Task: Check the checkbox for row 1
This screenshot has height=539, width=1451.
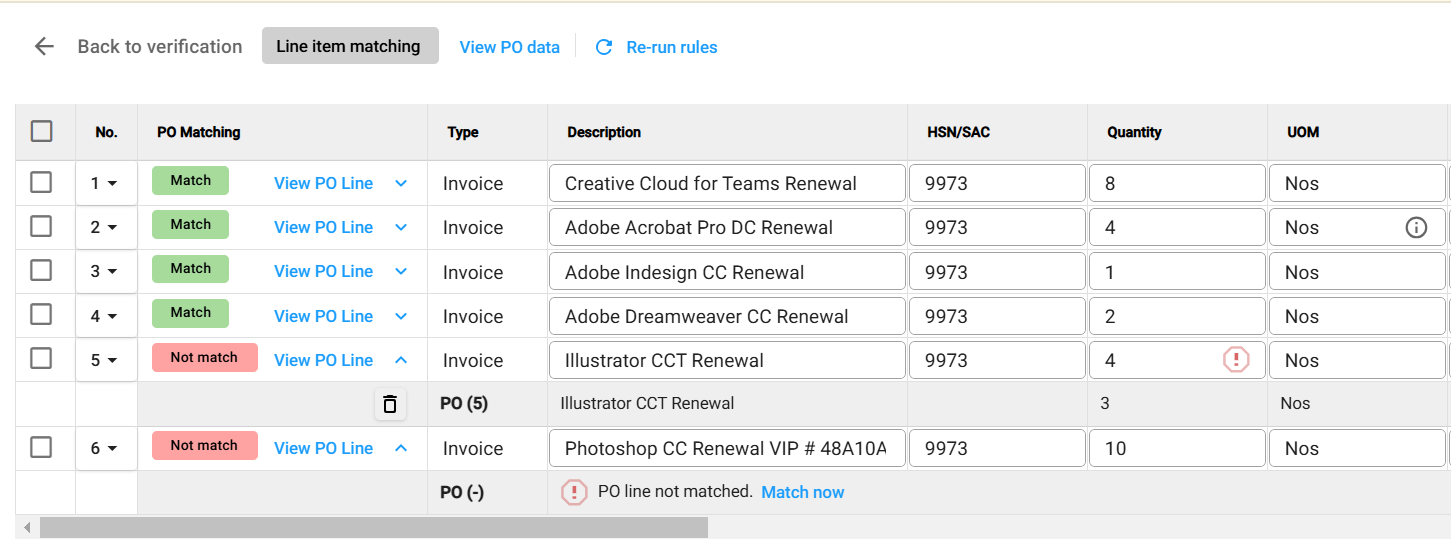Action: (x=41, y=183)
